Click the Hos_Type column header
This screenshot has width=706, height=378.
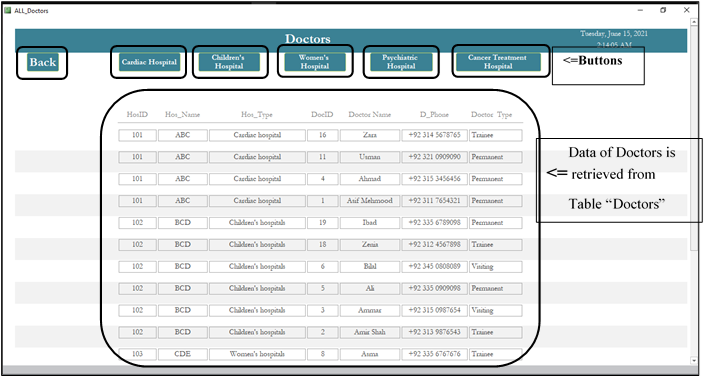point(257,115)
